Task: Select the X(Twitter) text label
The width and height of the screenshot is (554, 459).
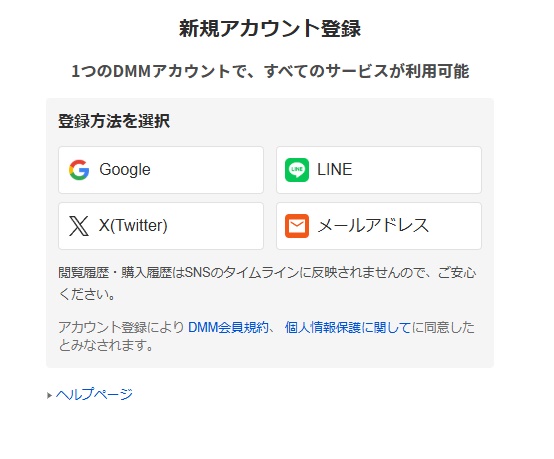Action: (x=133, y=225)
